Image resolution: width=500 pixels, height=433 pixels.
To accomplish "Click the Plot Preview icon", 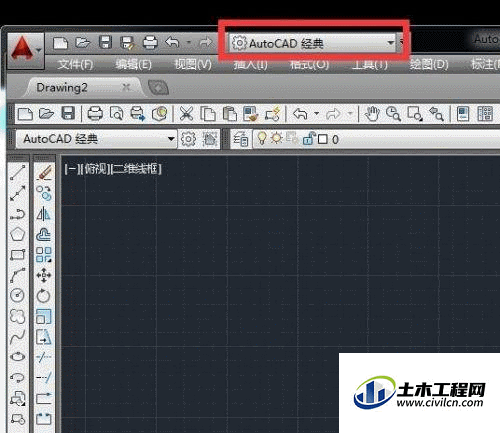I will (116, 113).
